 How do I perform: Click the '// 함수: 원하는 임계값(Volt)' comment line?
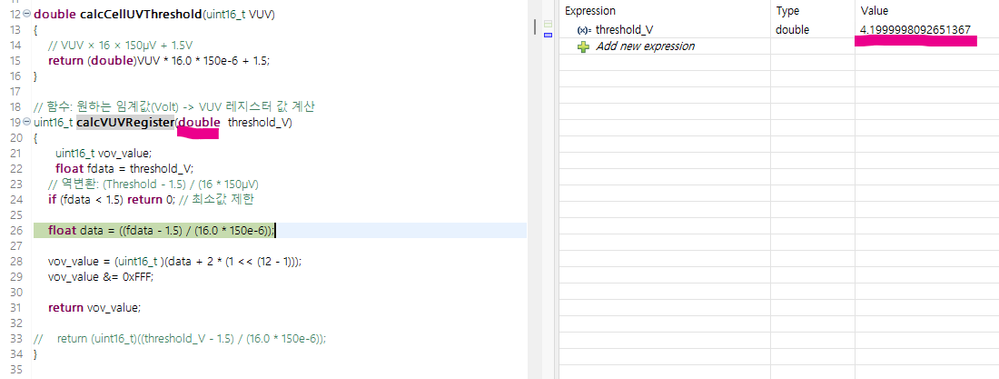(175, 106)
